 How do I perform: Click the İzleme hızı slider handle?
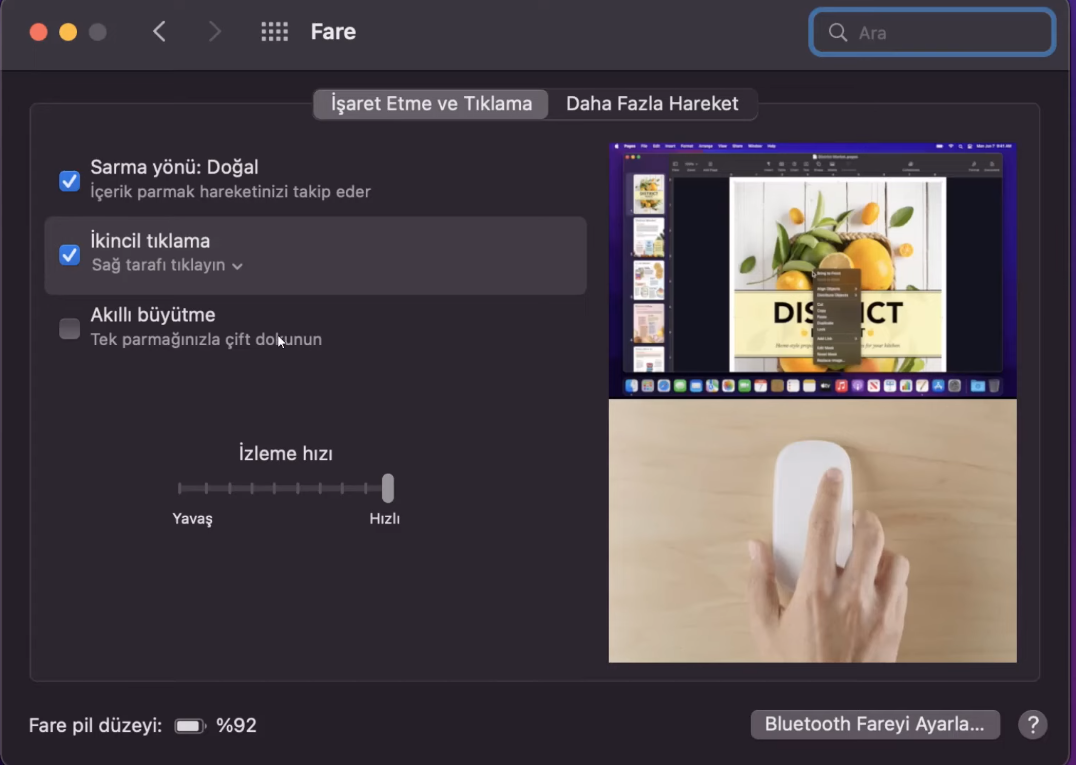387,489
